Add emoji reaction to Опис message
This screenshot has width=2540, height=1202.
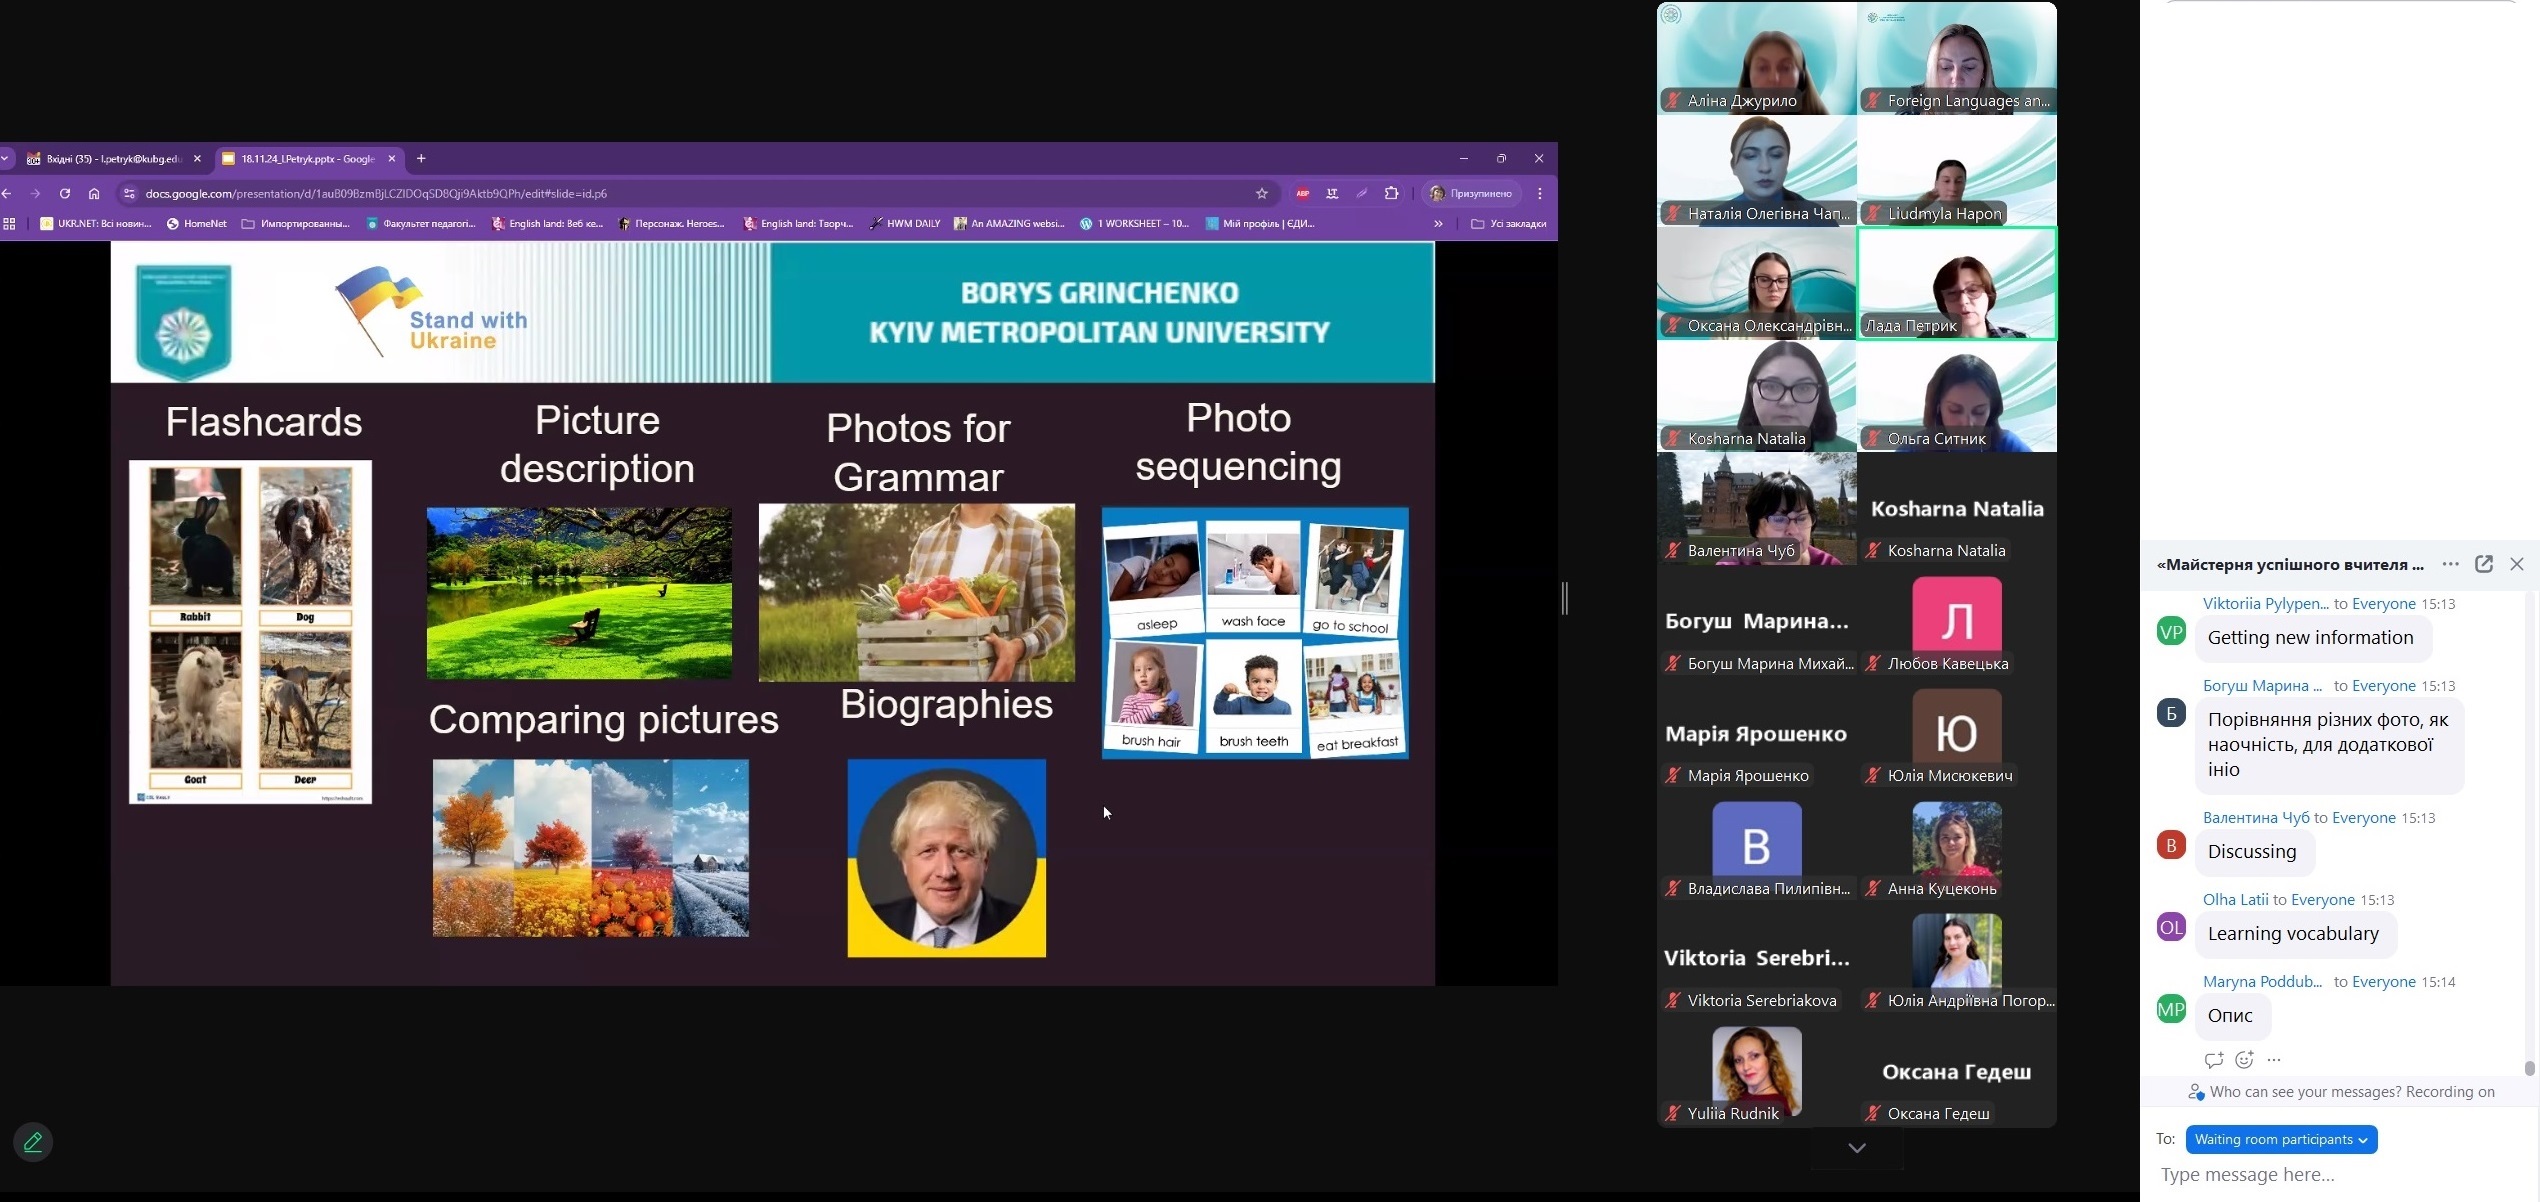2244,1060
